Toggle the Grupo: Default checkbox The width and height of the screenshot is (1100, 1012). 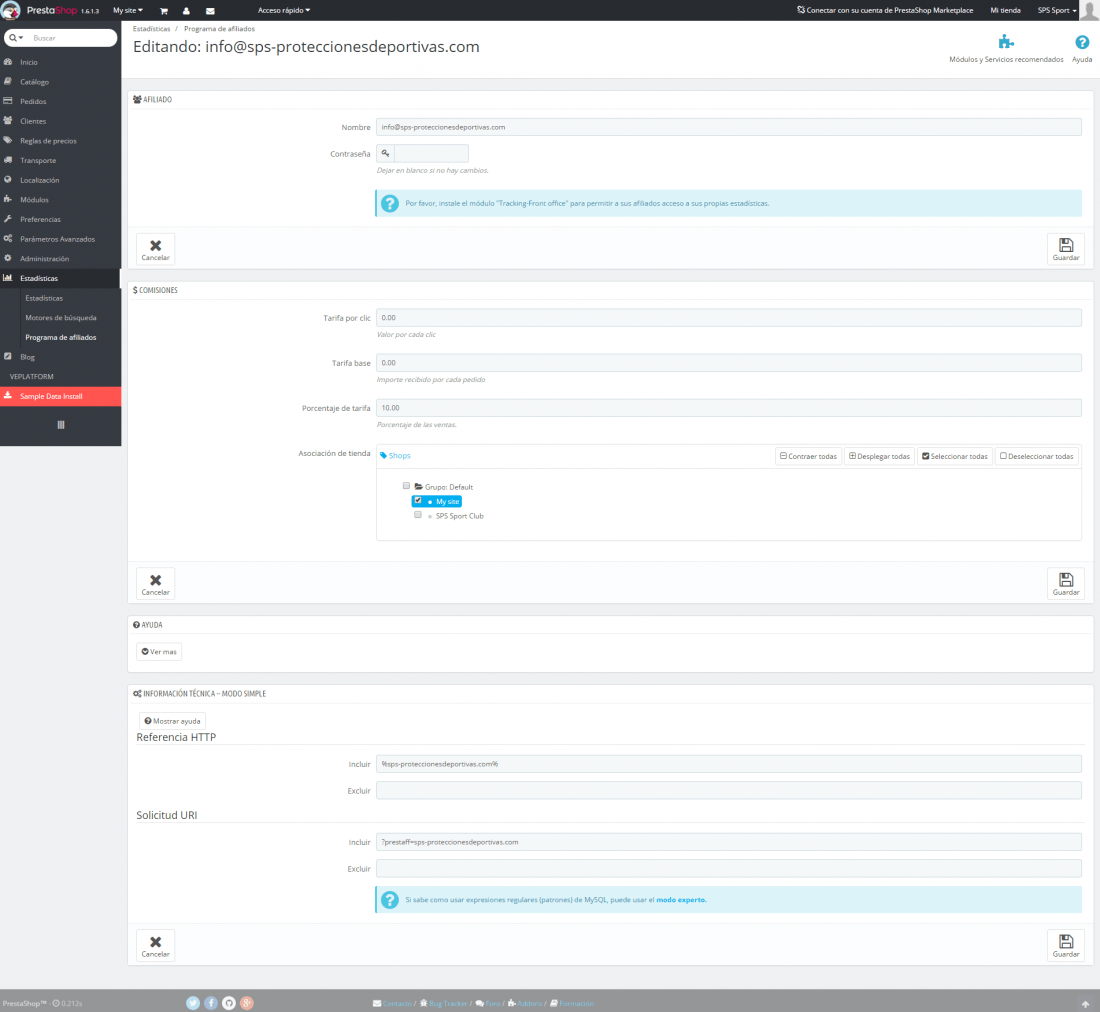coord(406,486)
